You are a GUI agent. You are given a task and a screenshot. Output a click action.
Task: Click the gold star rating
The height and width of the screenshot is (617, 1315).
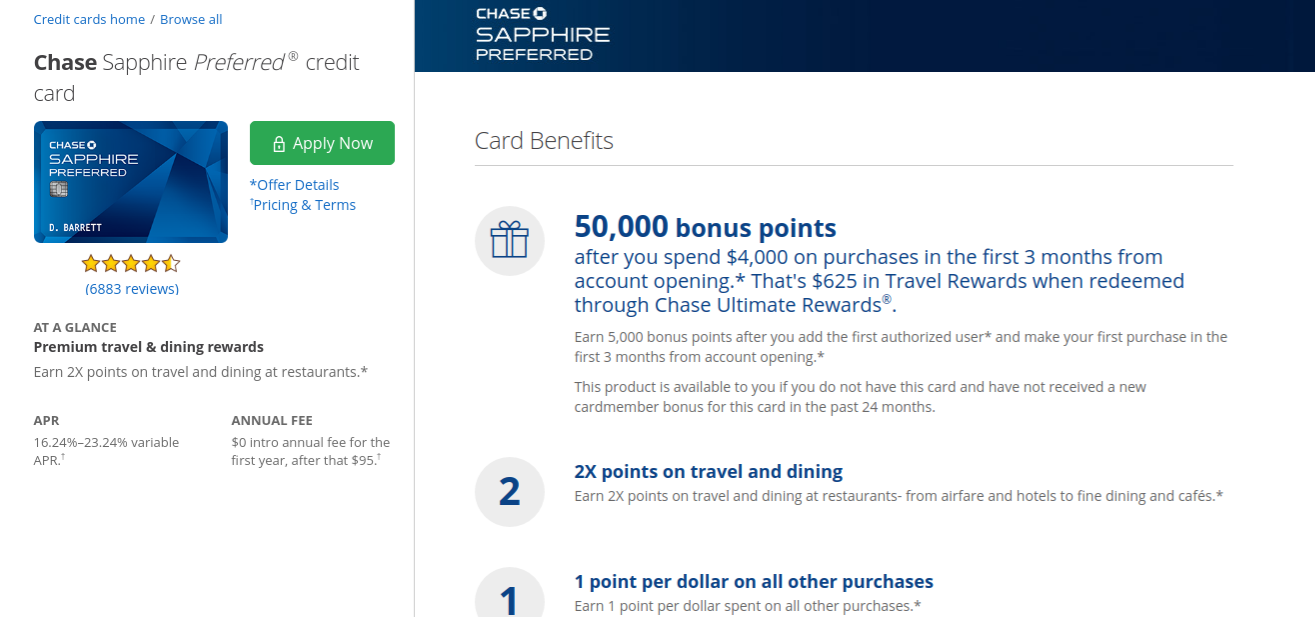coord(131,264)
